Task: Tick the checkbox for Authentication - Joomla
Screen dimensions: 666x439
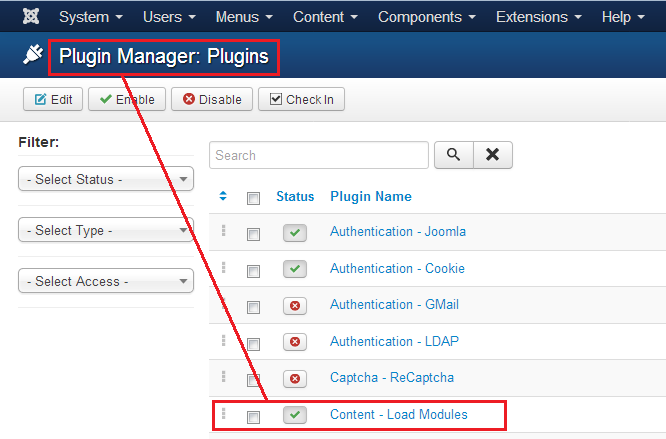Action: click(253, 234)
